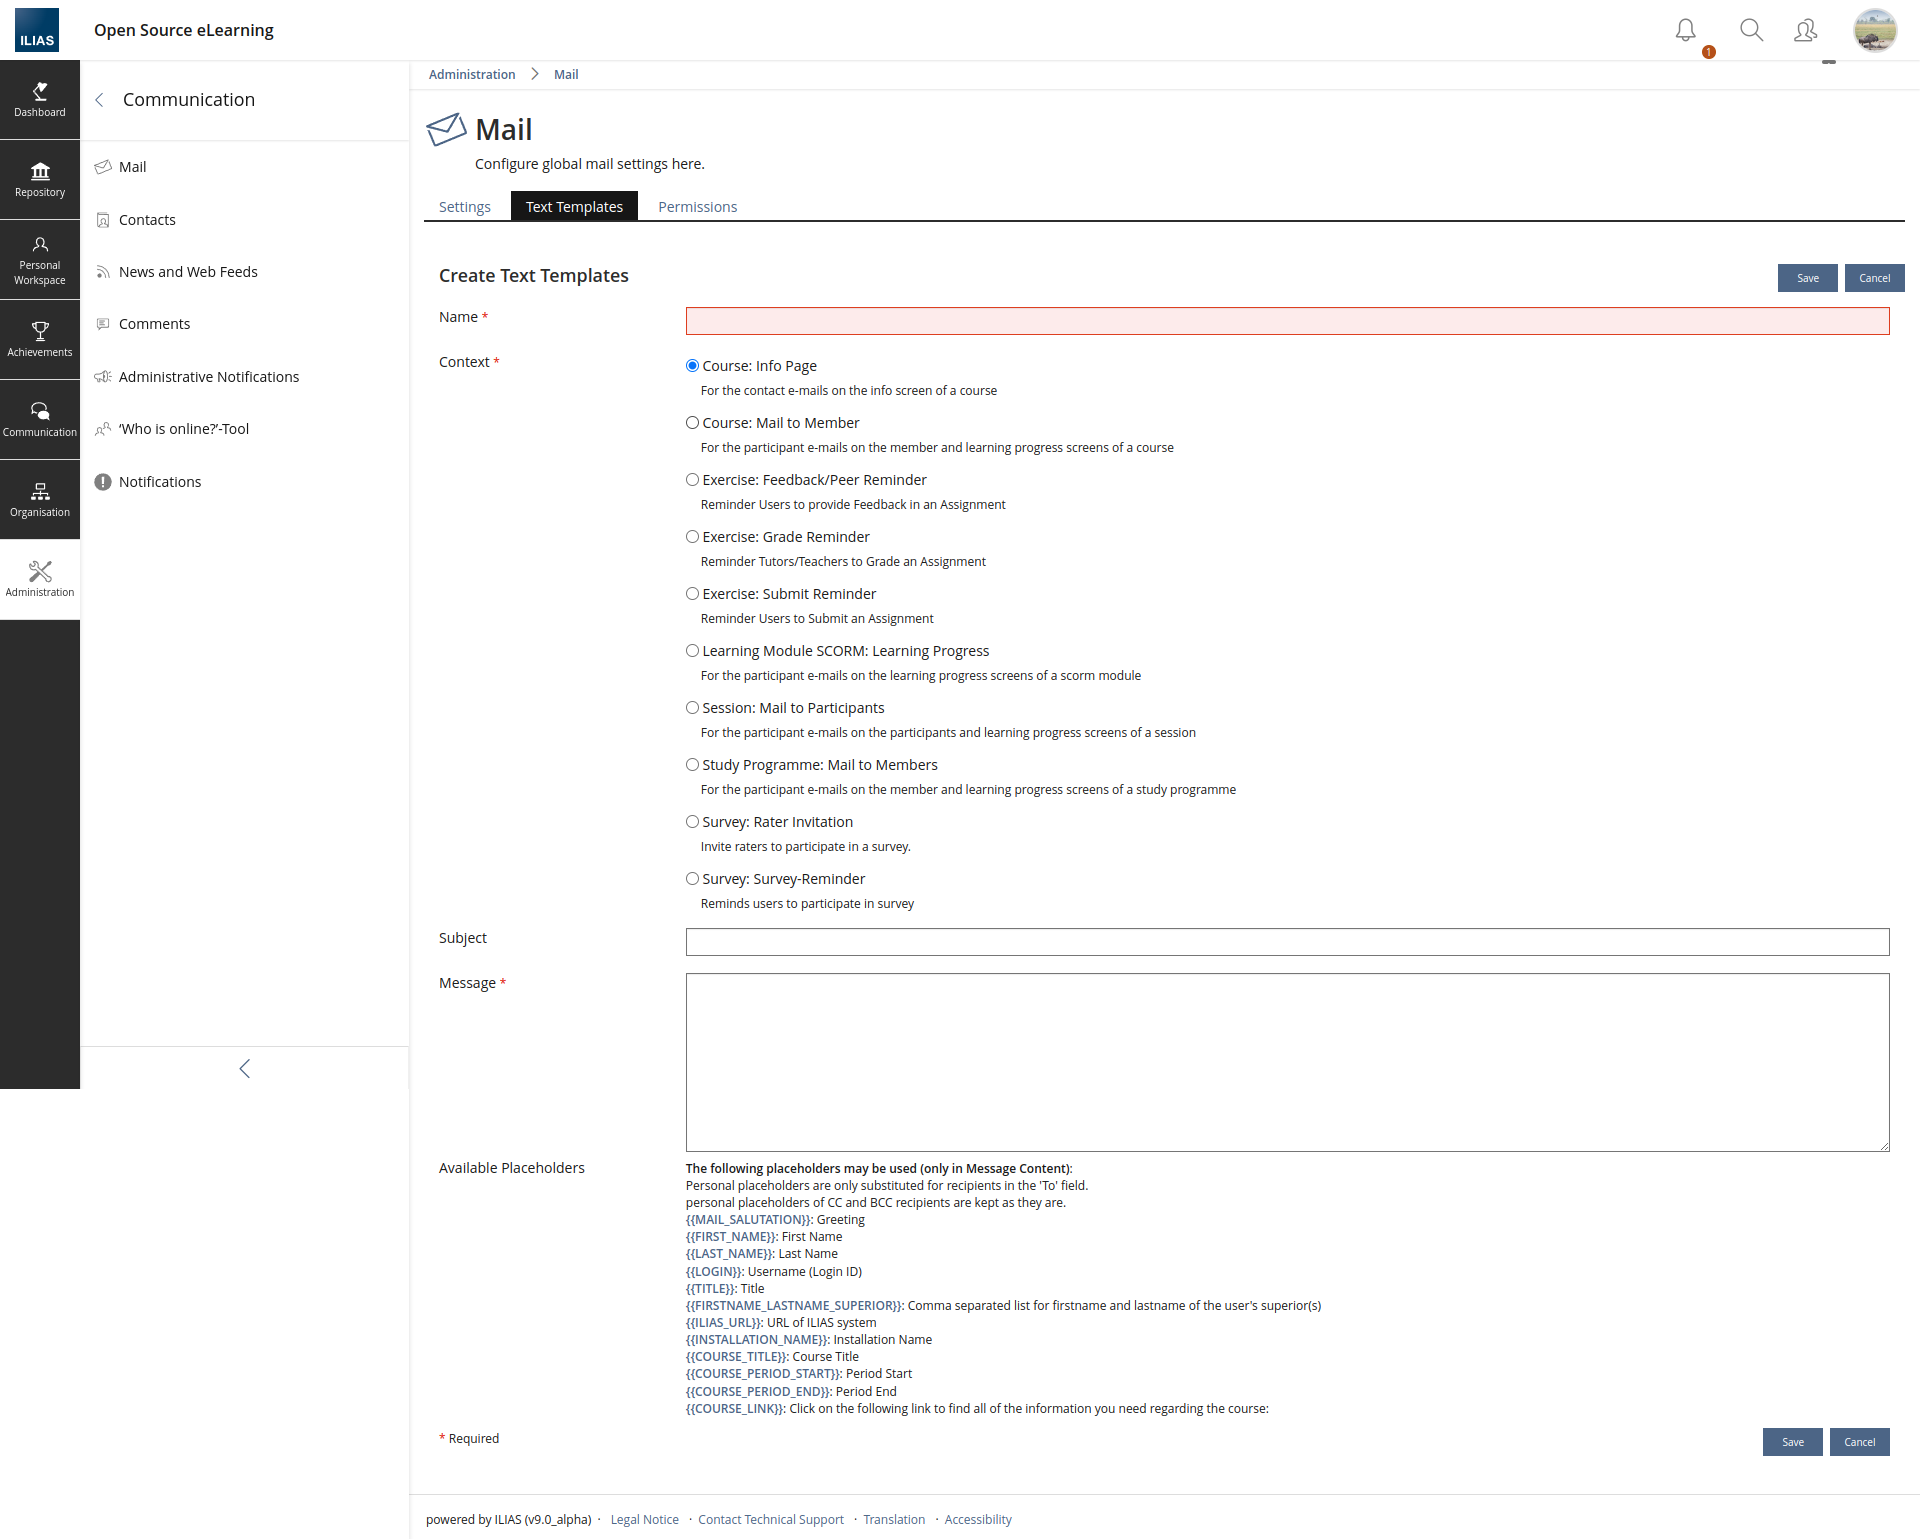Click the top Save button
The width and height of the screenshot is (1920, 1540).
click(1807, 278)
